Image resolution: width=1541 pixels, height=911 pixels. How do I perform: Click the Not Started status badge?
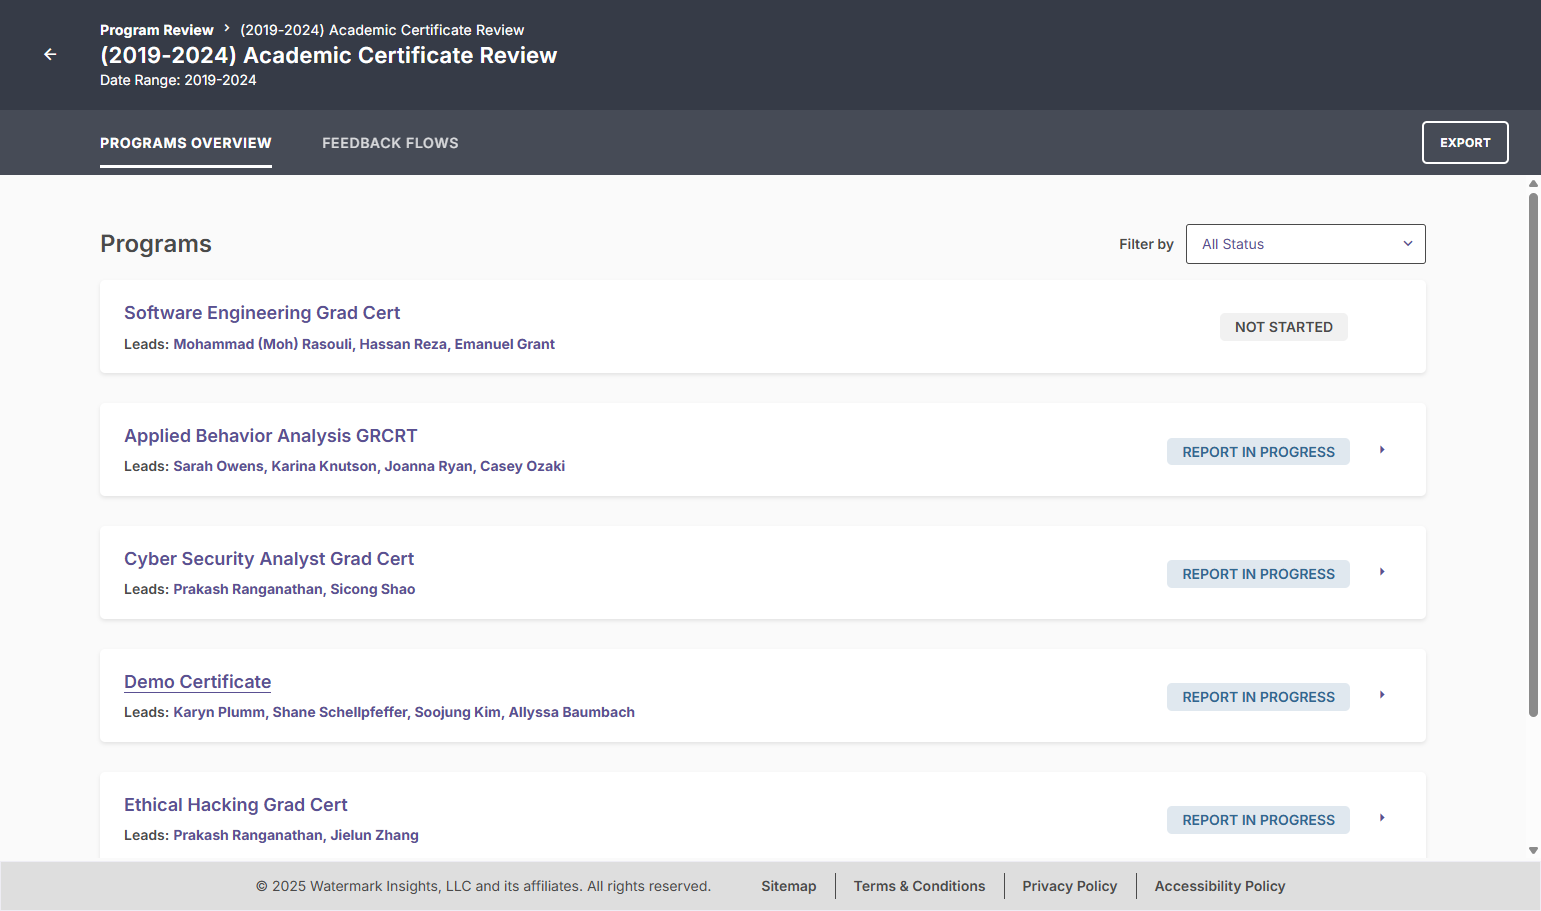coord(1284,327)
